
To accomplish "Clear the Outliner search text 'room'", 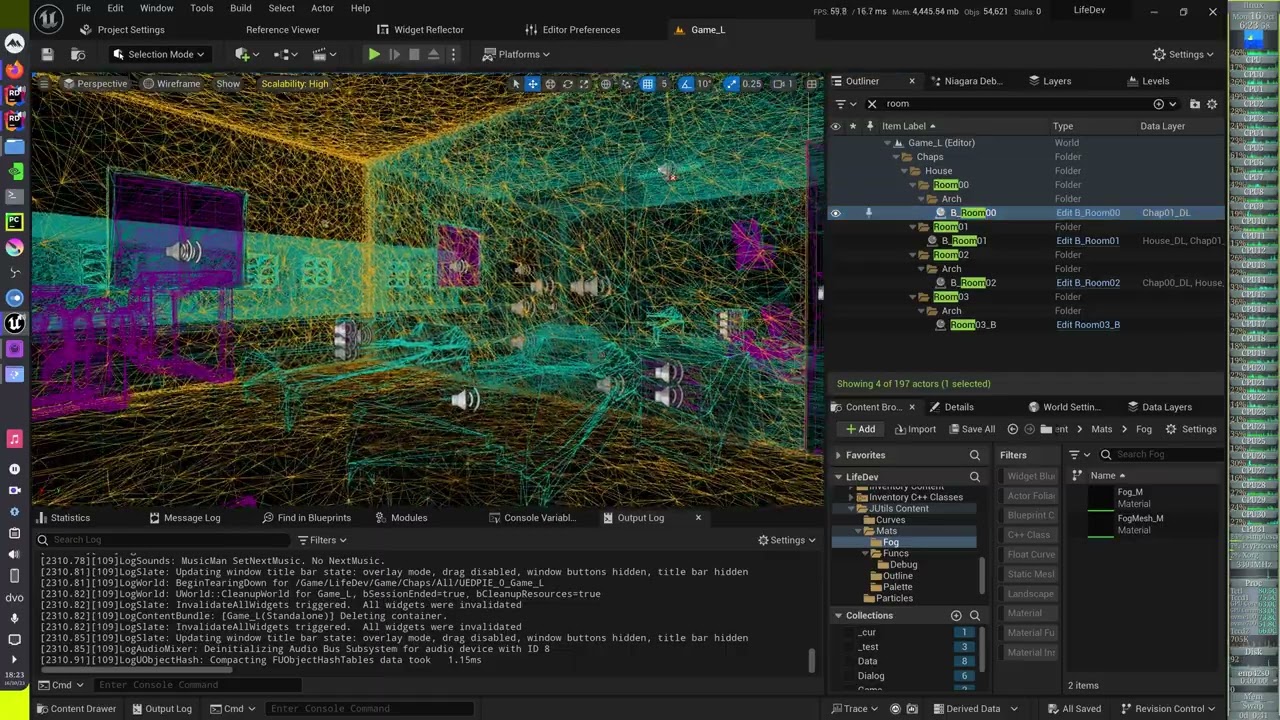I will coord(872,103).
